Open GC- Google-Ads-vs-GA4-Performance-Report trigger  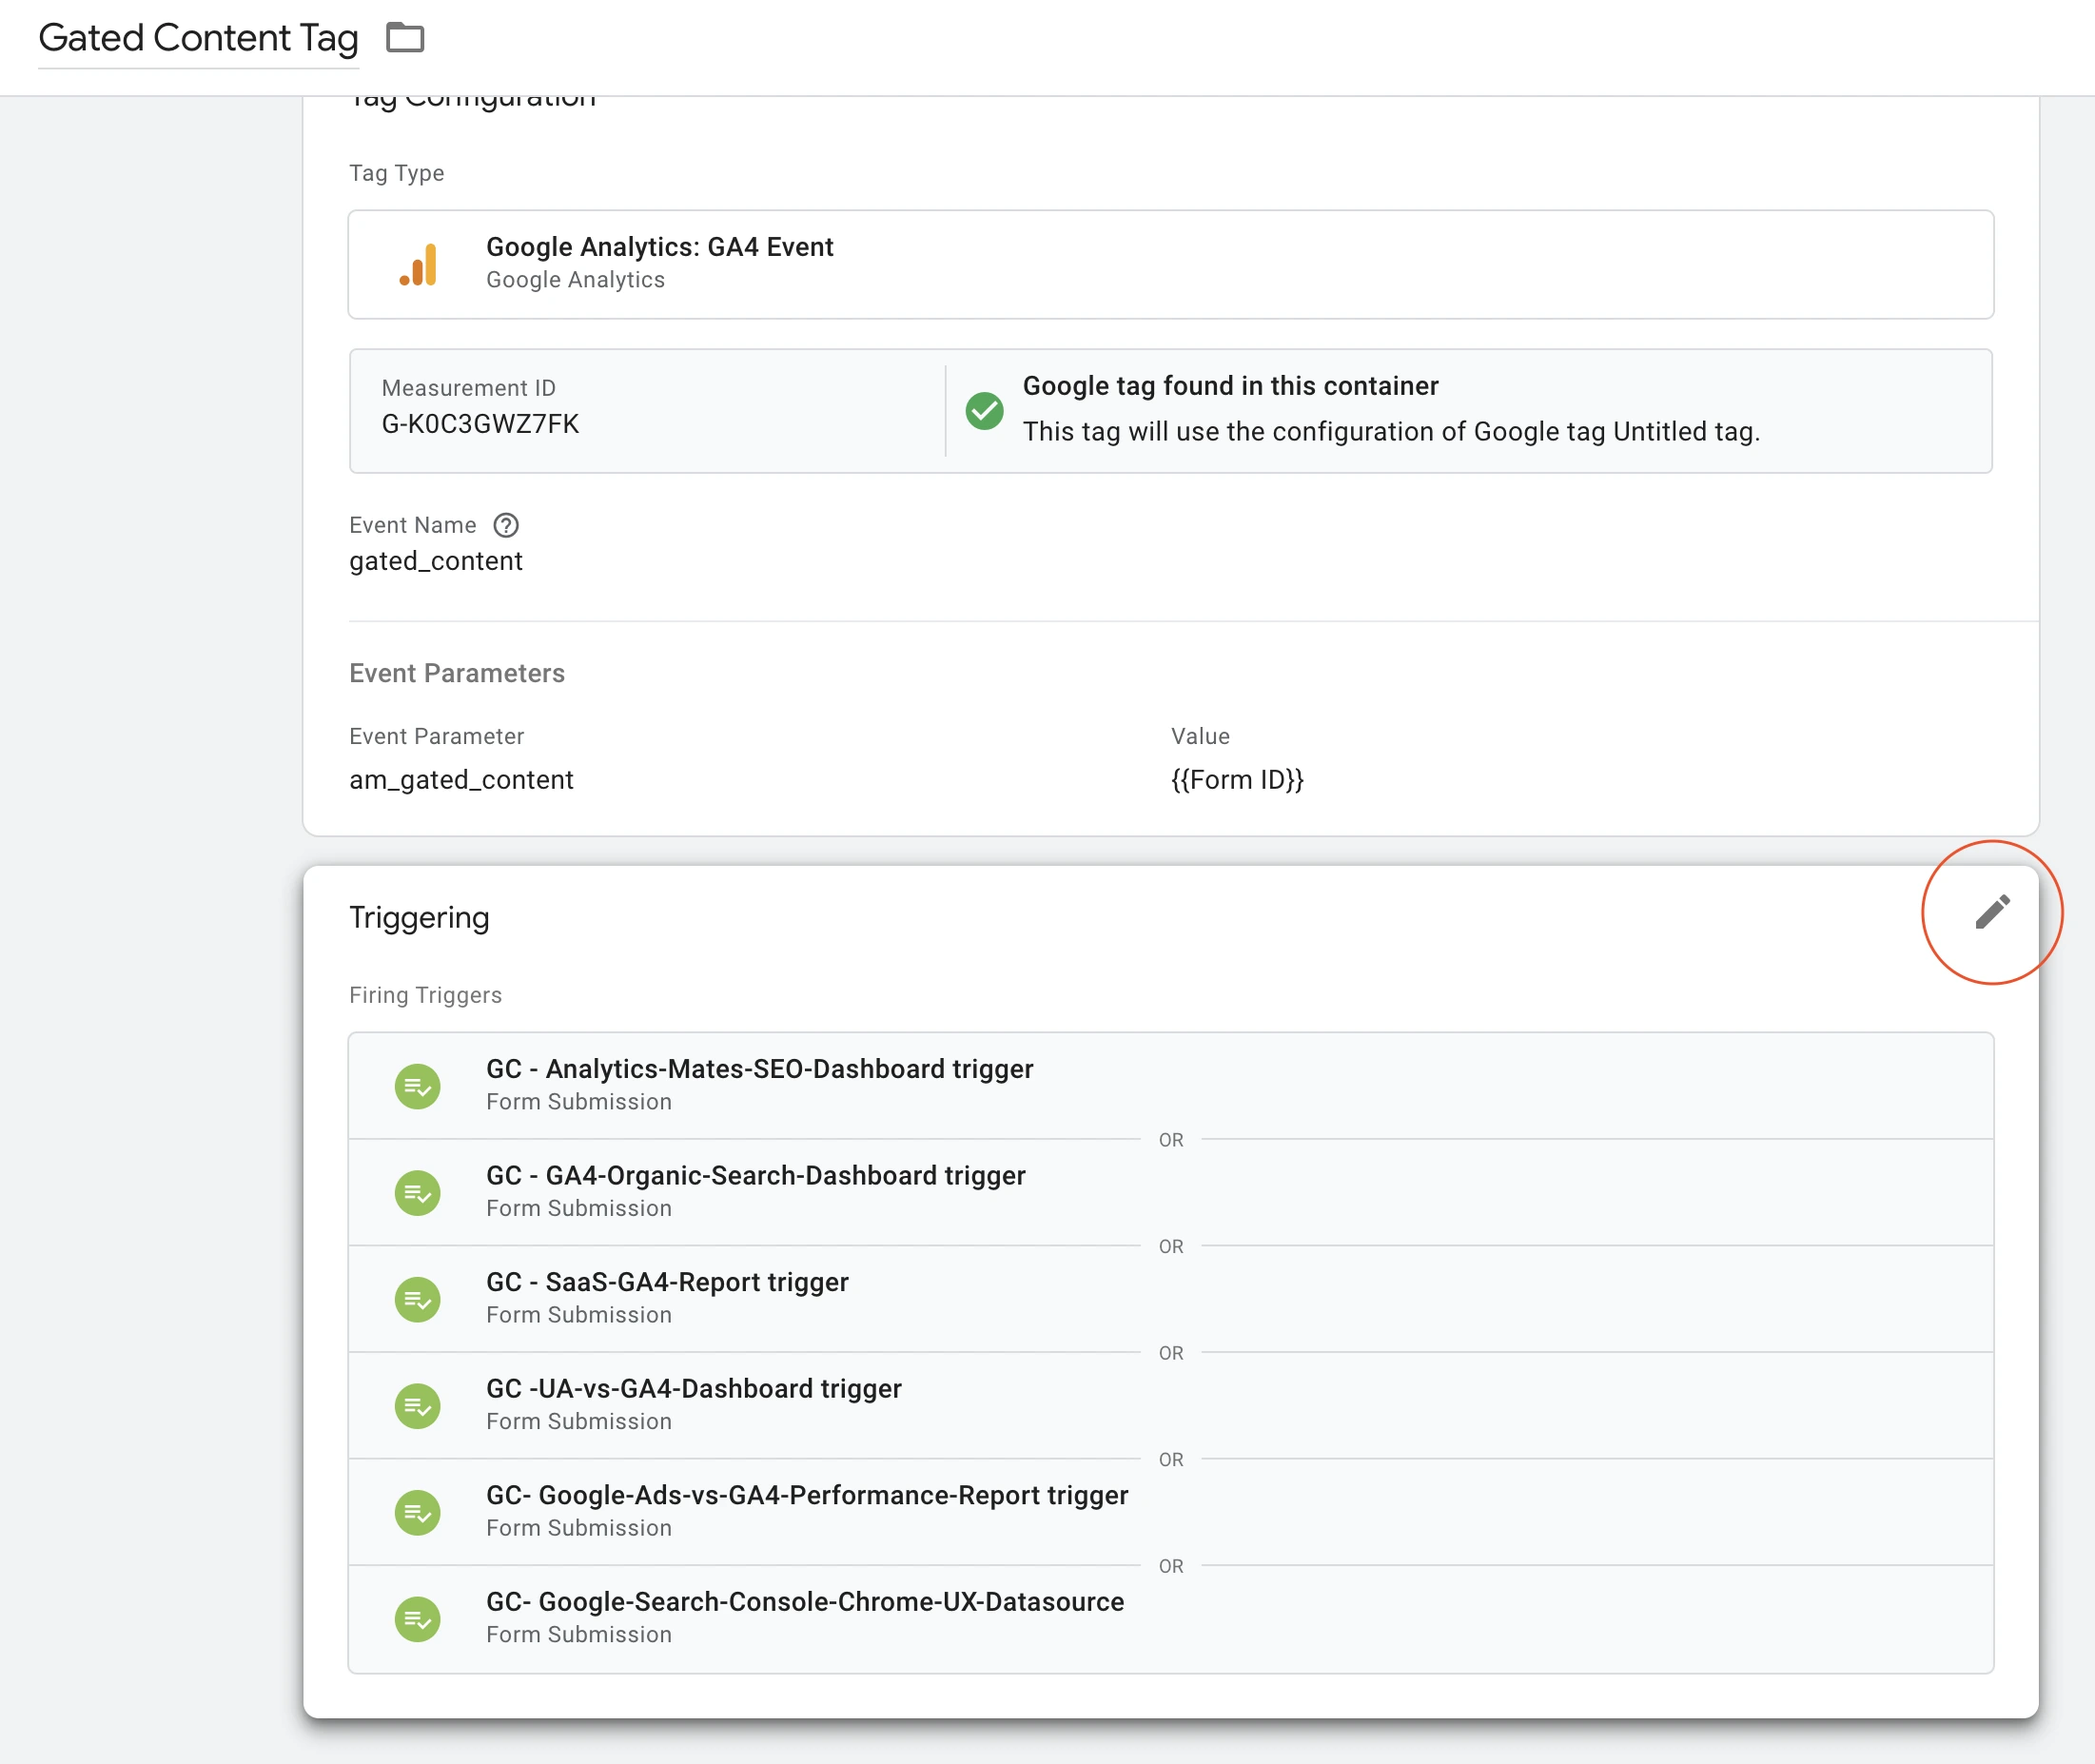(x=1170, y=1512)
